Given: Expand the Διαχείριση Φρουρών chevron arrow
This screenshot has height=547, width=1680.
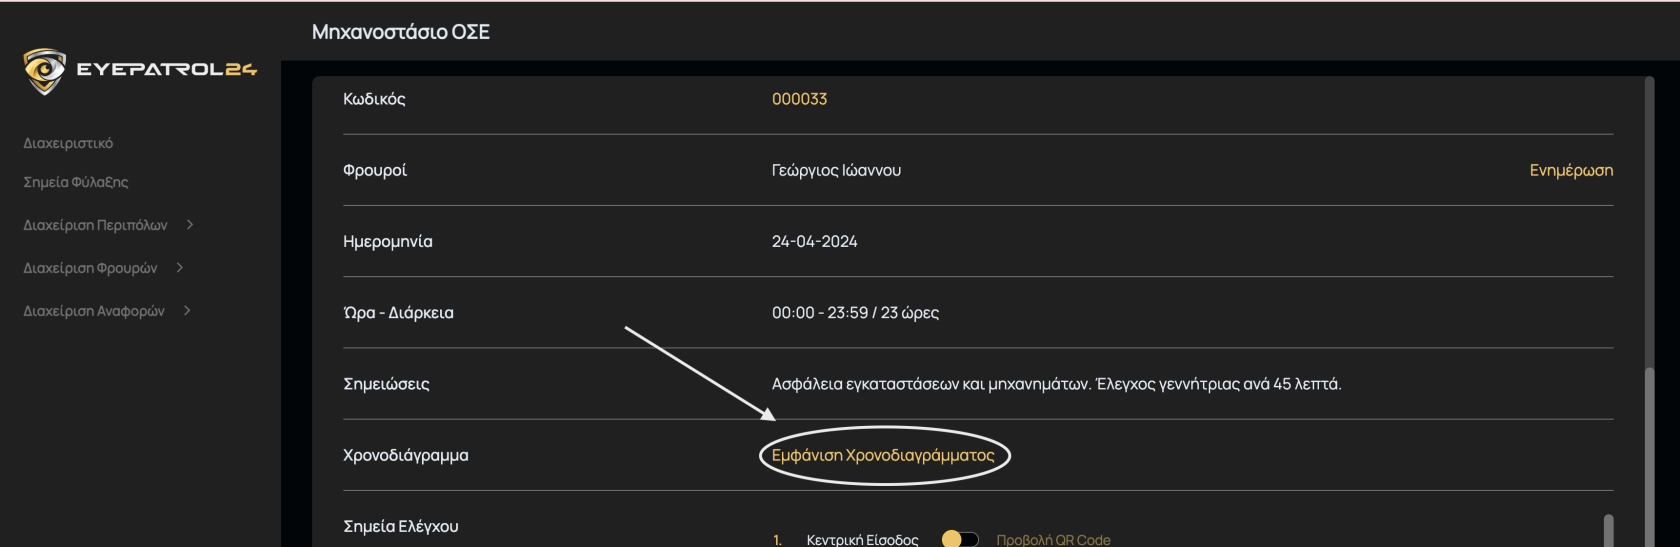Looking at the screenshot, I should (x=180, y=268).
